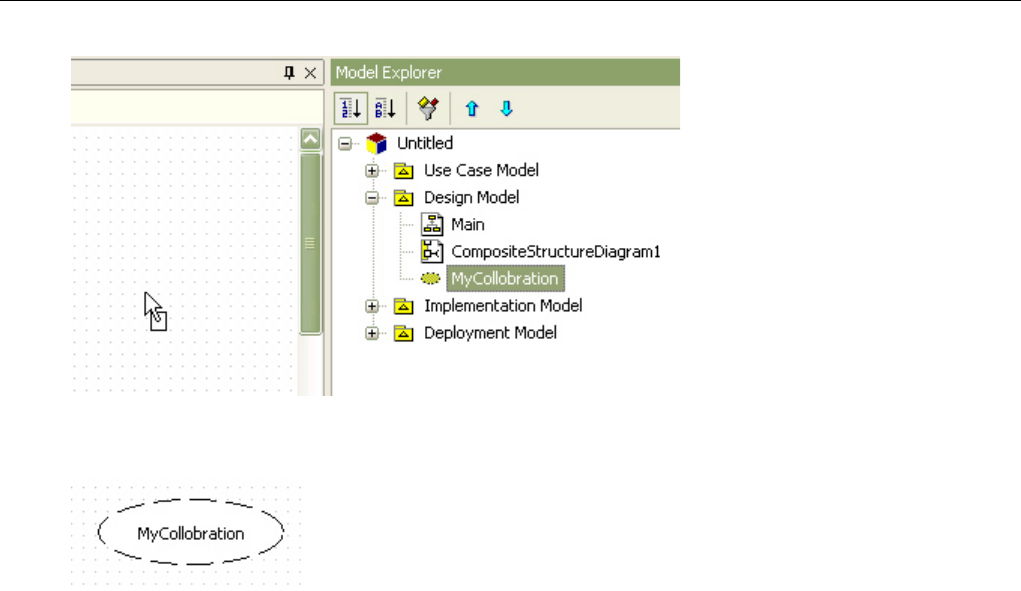This screenshot has height=591, width=1021.
Task: Select Design Model in the tree
Action: pos(471,198)
